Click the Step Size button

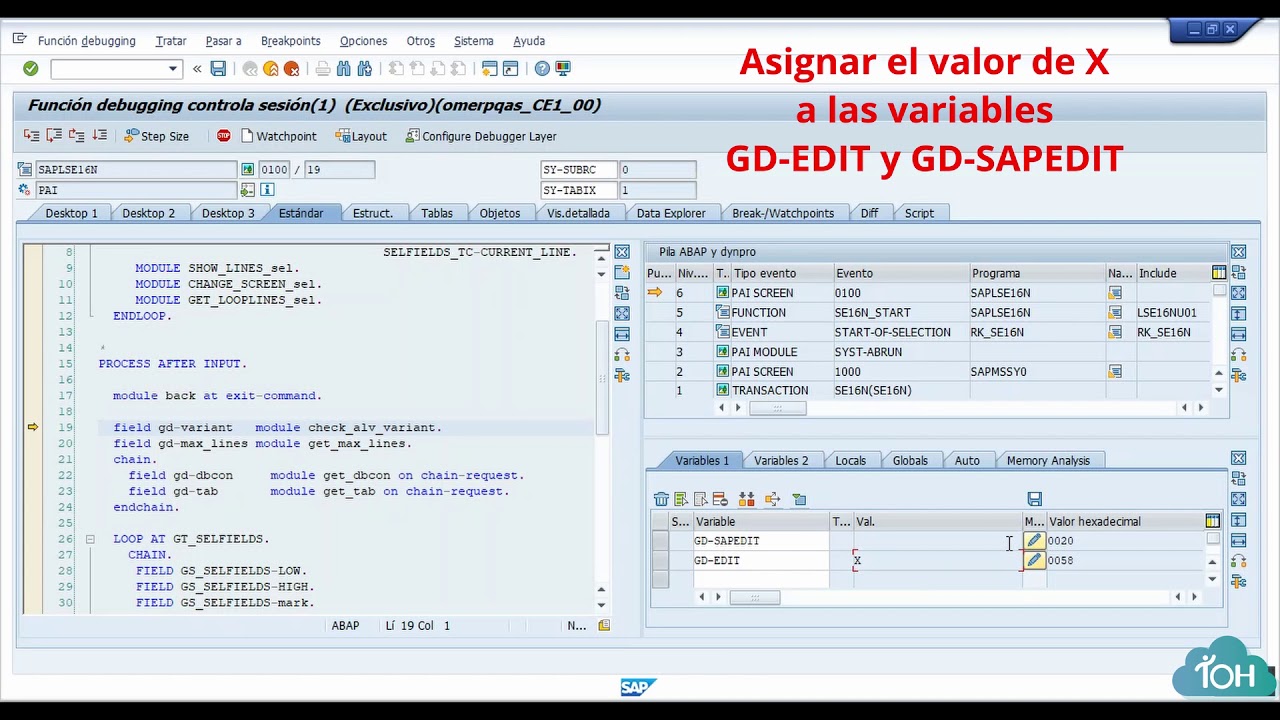(x=157, y=136)
